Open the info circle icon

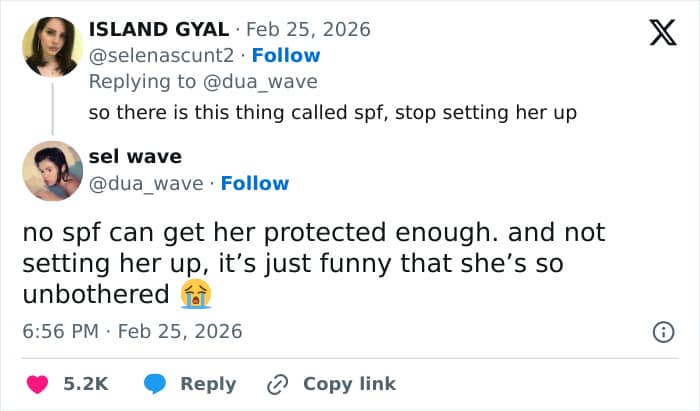(x=662, y=332)
